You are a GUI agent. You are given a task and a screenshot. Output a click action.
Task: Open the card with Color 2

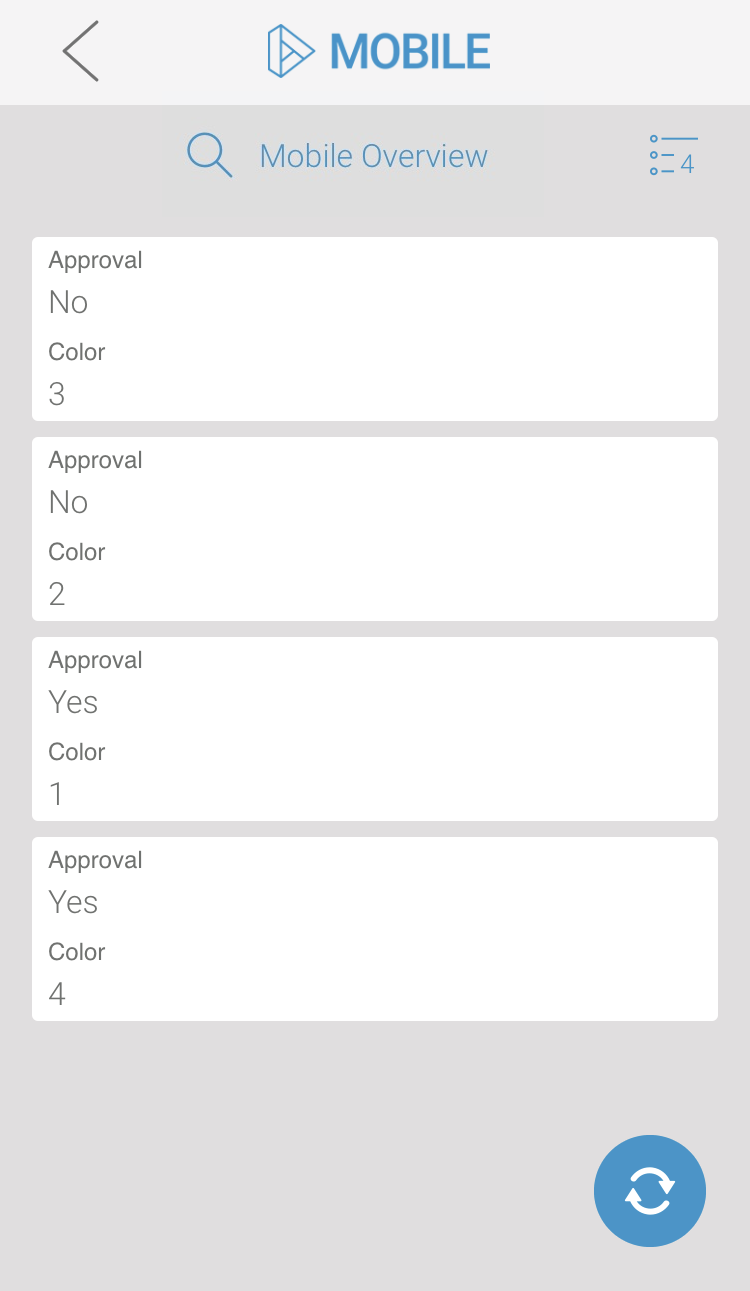(x=375, y=528)
